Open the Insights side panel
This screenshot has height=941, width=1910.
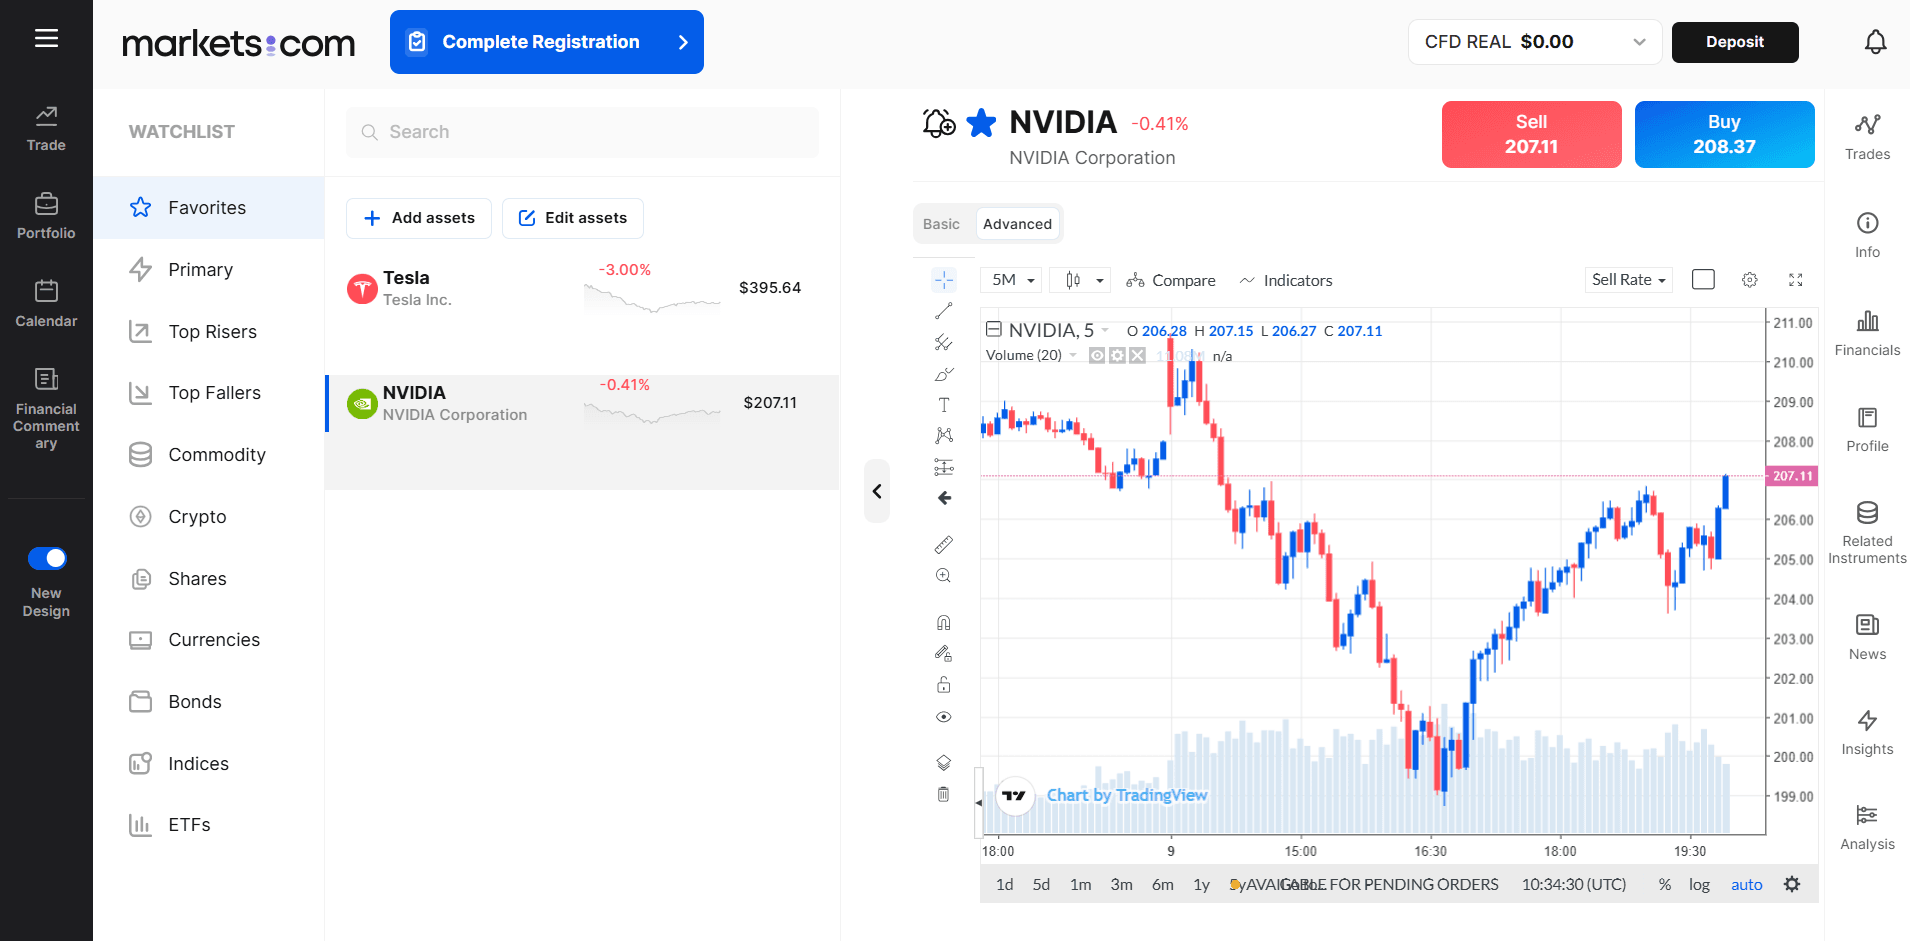click(x=1867, y=733)
